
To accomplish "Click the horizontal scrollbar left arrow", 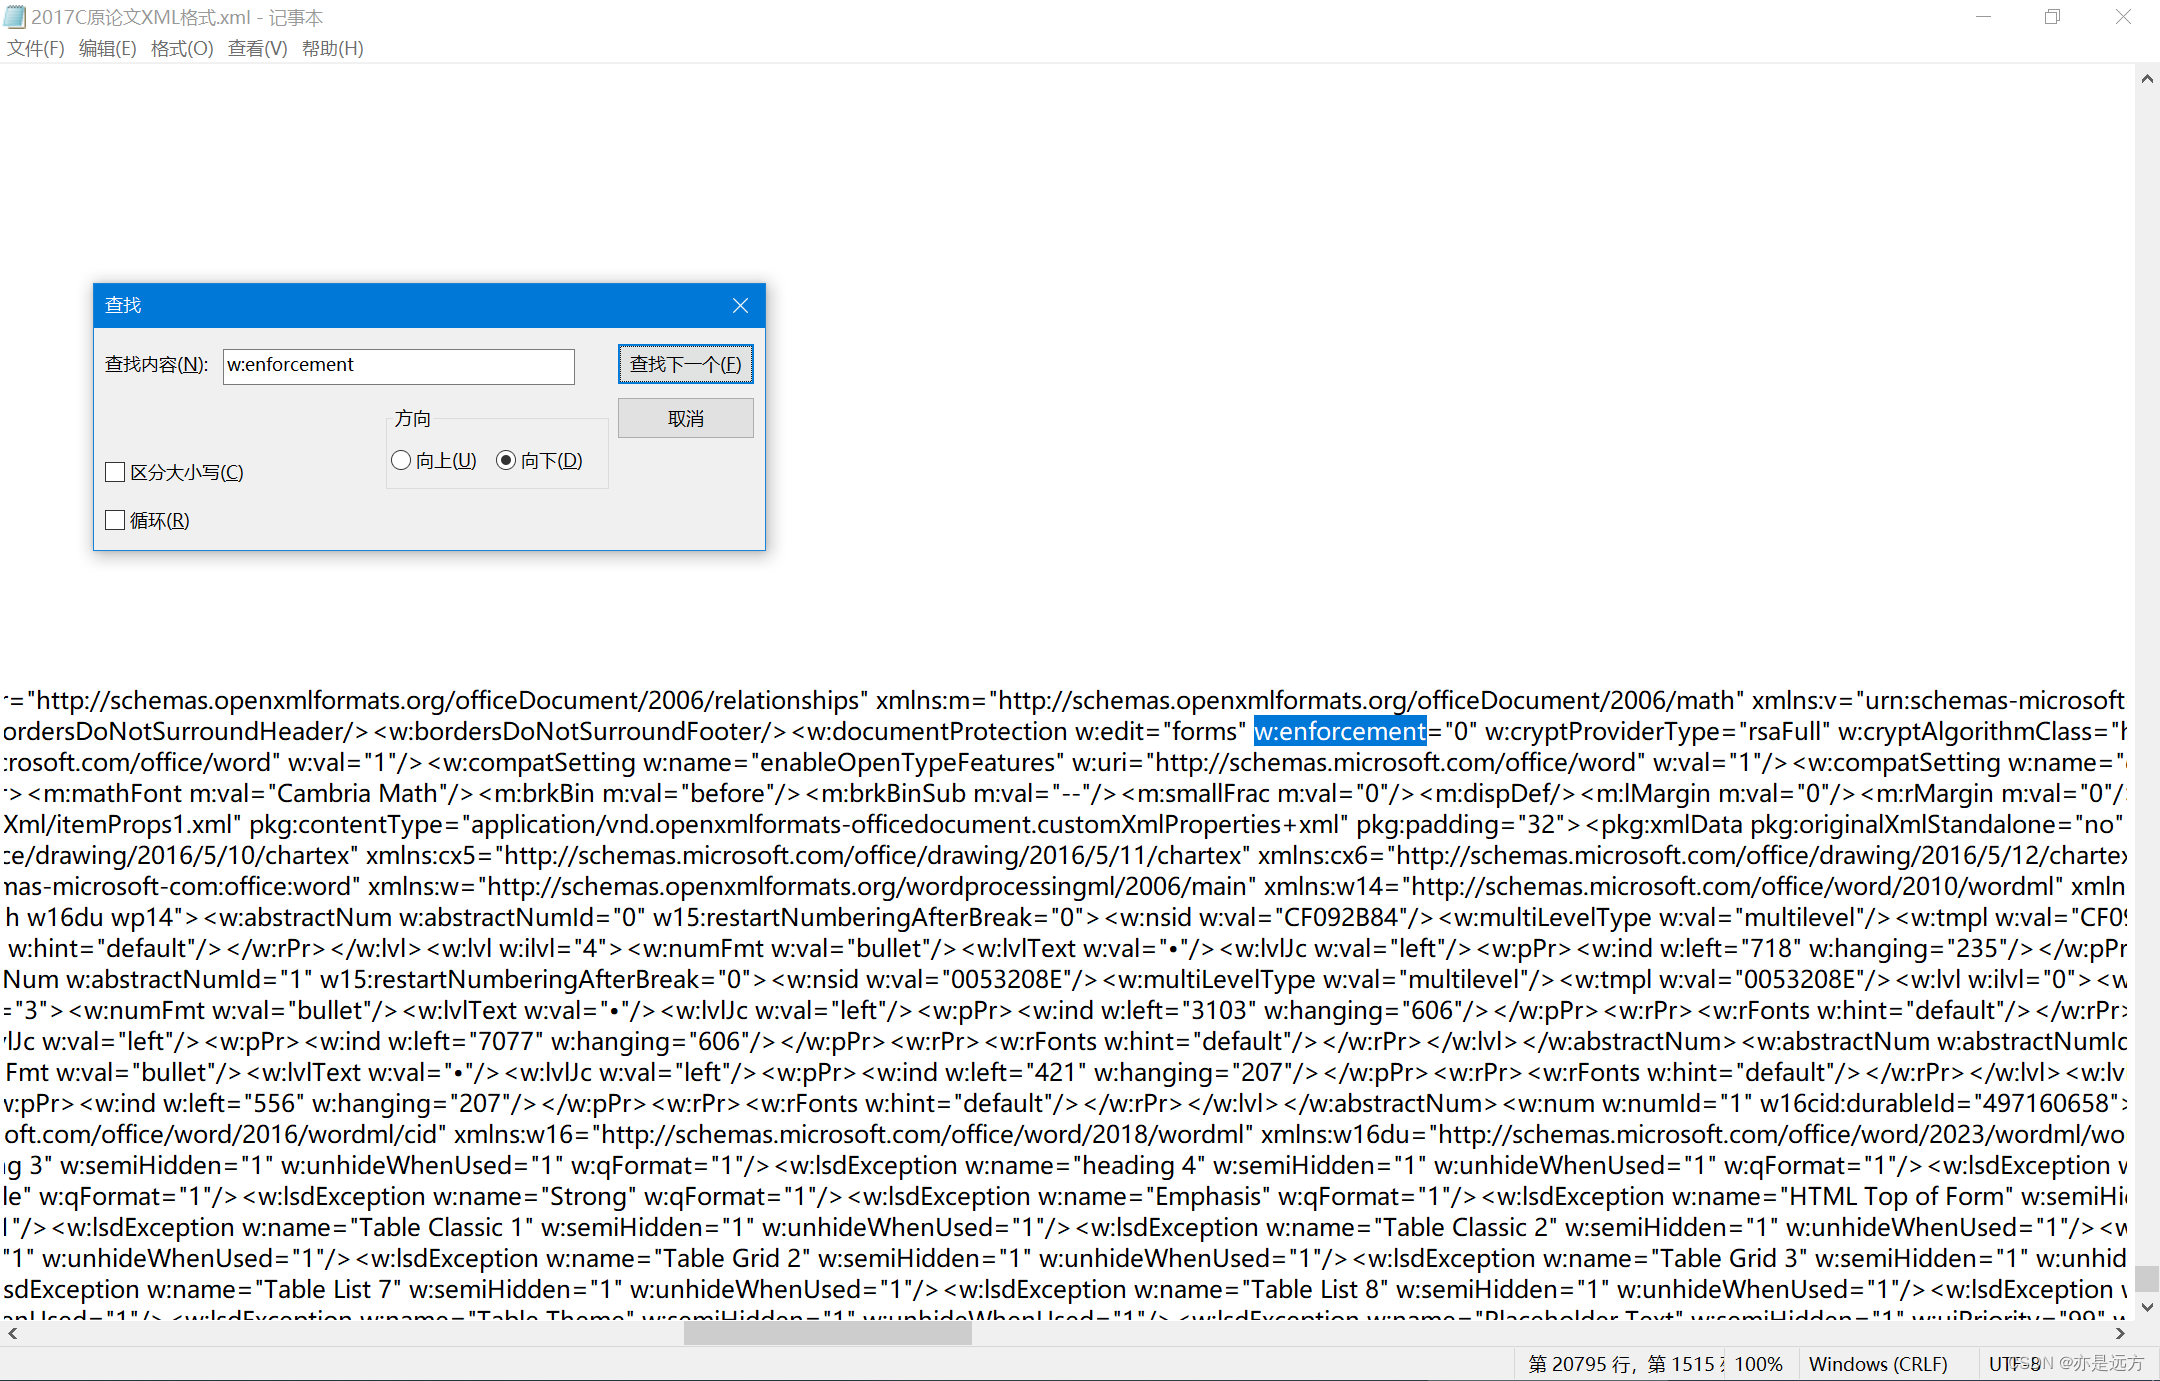I will coord(12,1333).
